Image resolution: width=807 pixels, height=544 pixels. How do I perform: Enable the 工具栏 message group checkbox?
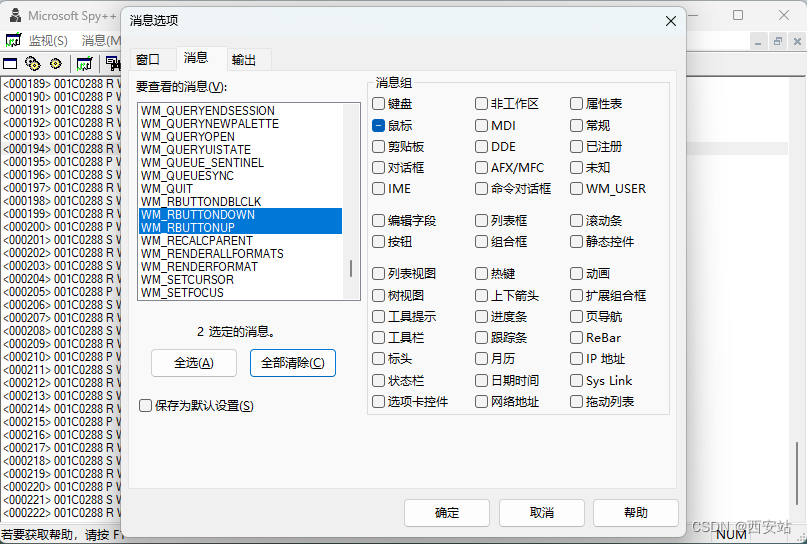(x=378, y=338)
